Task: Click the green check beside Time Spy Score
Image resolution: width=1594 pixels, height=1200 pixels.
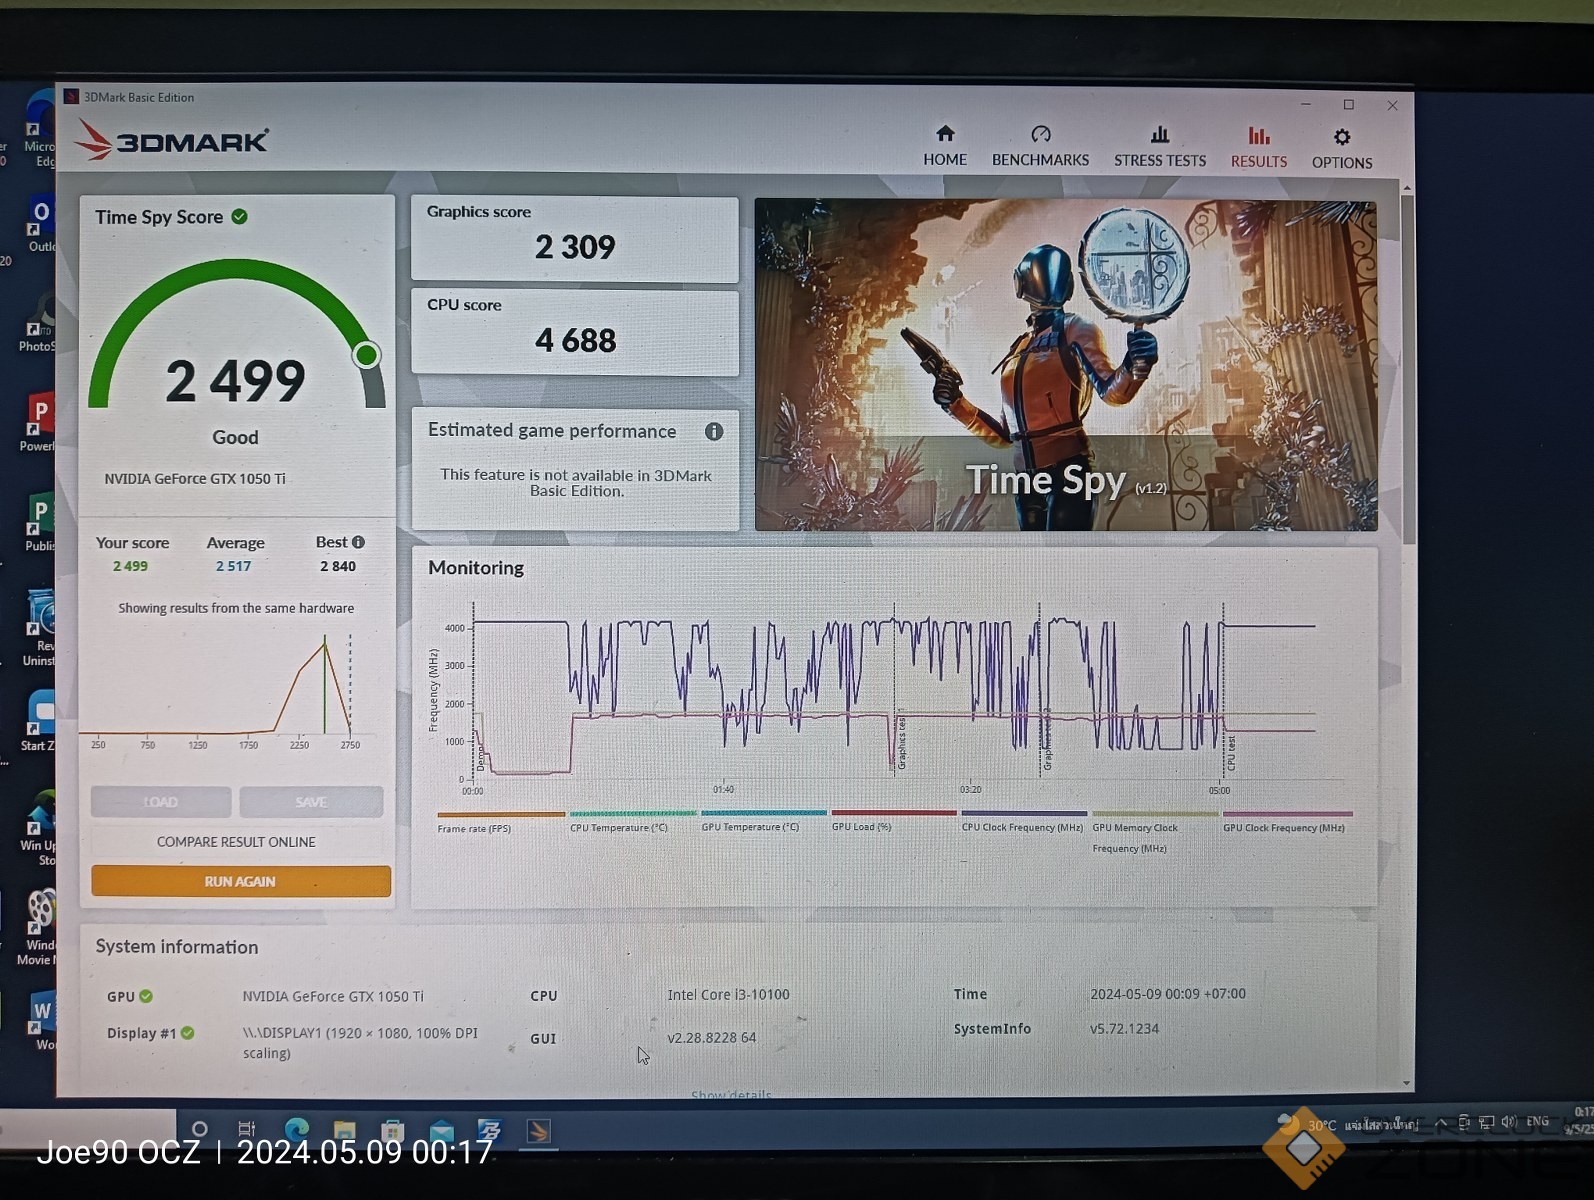Action: coord(240,216)
